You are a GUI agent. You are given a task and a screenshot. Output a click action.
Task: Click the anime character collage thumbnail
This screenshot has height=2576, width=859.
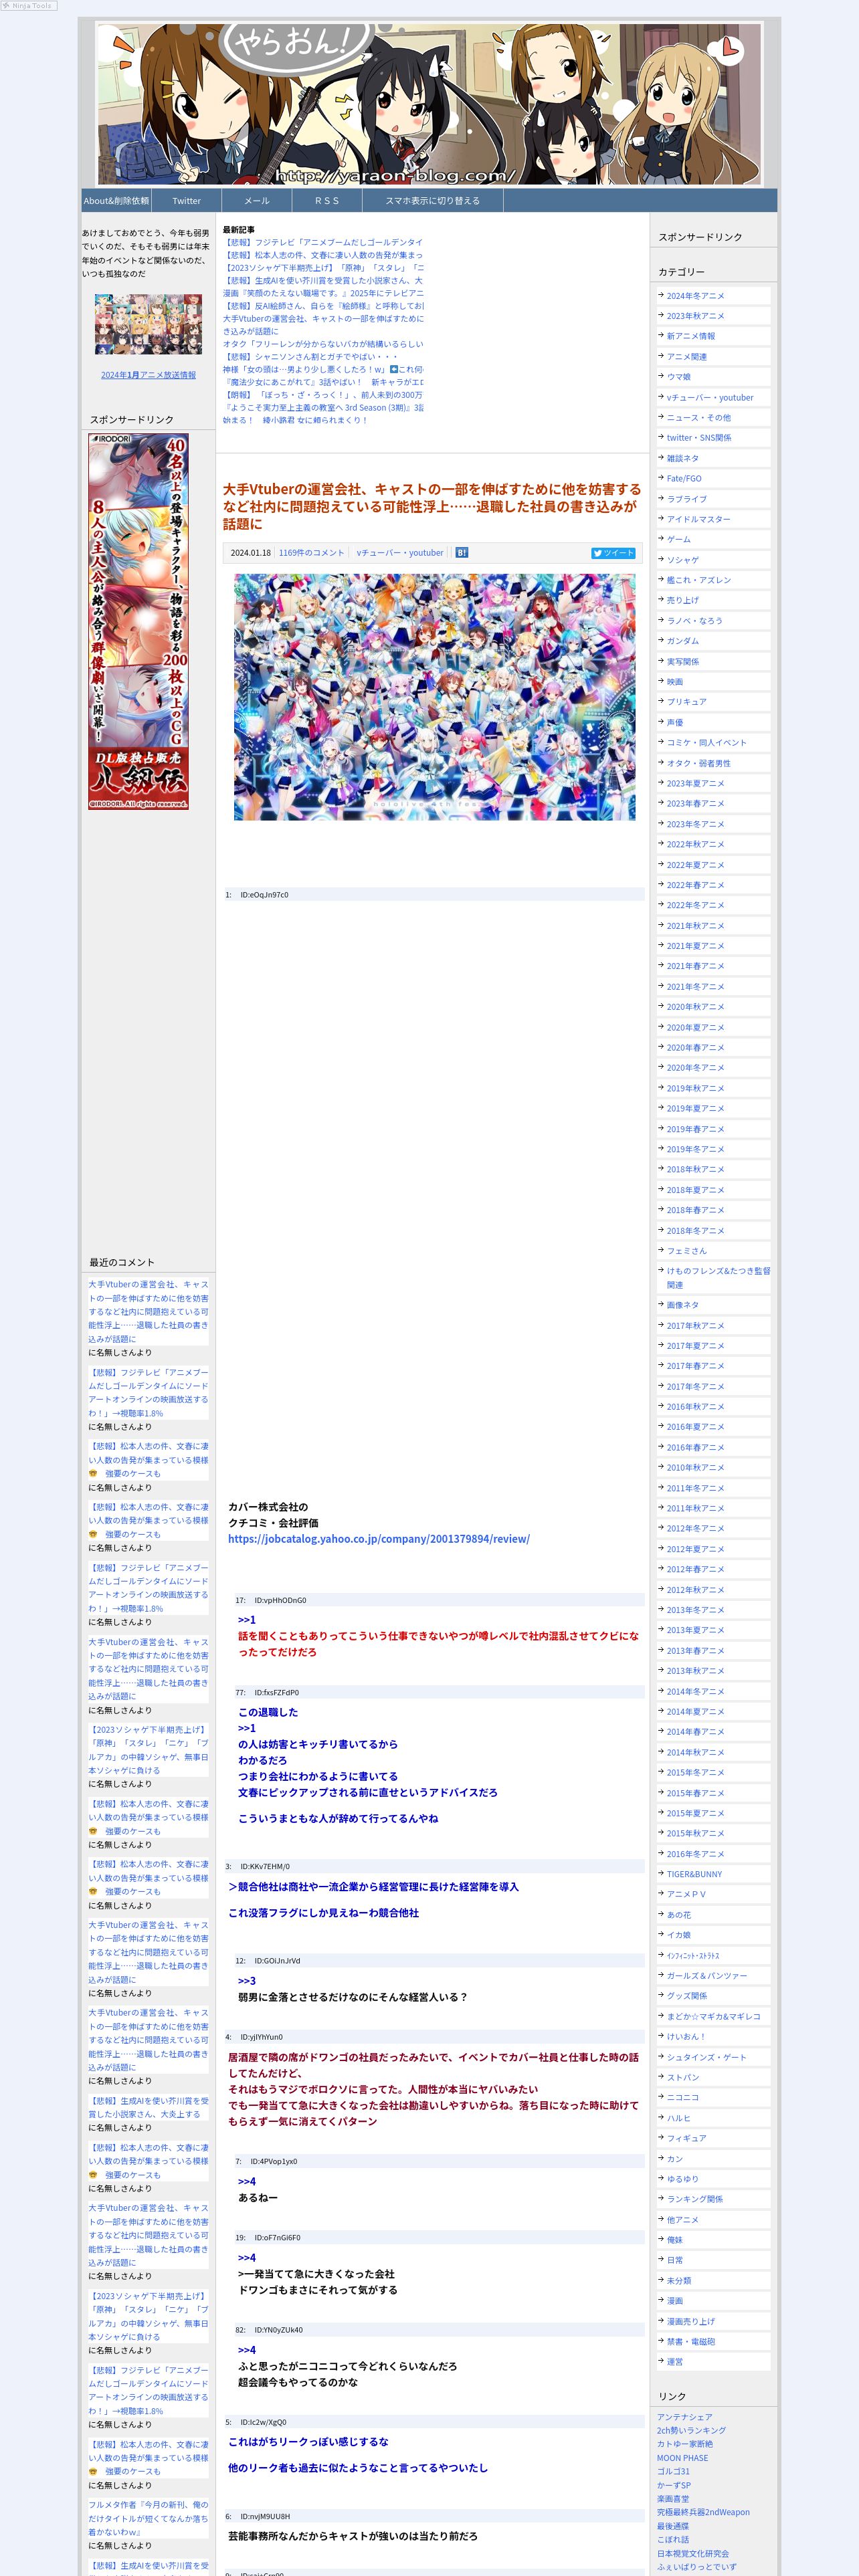click(148, 324)
